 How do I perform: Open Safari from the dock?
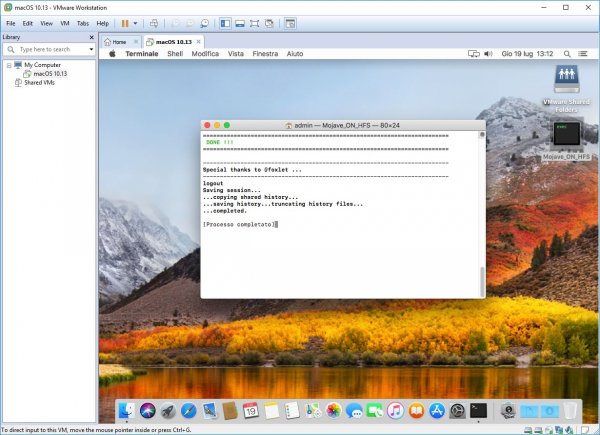(x=189, y=411)
